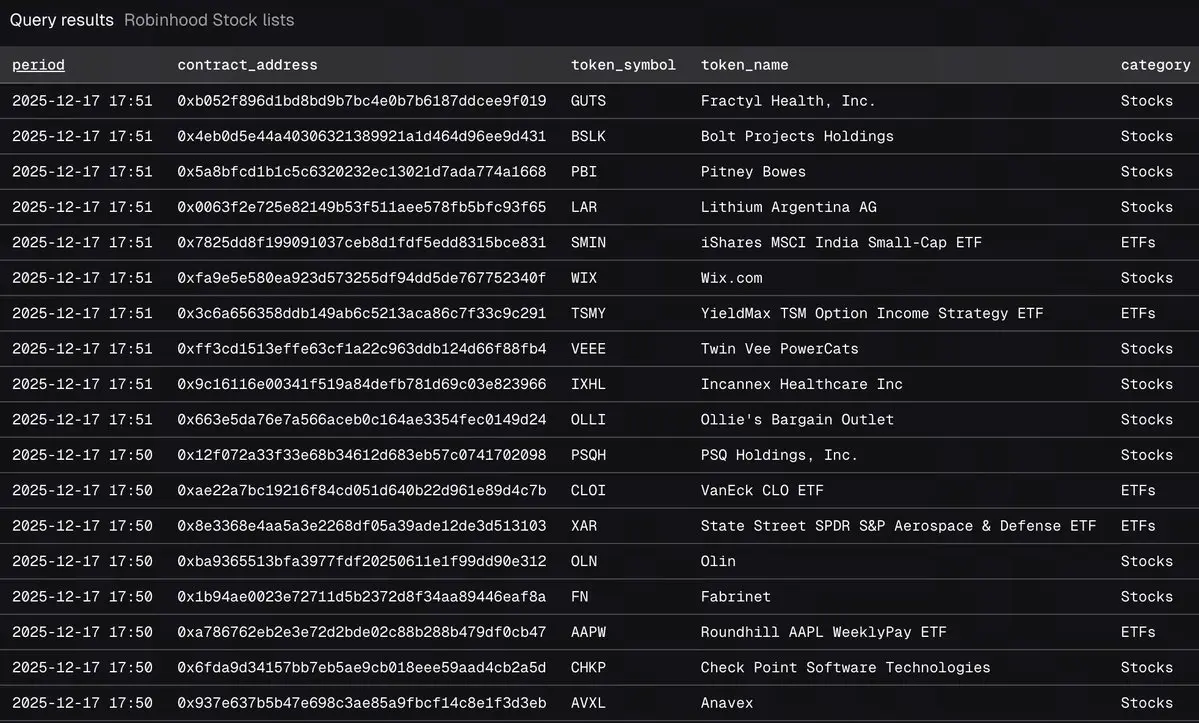Click iShares MSCI India Small-Cap ETF cell
1199x723 pixels.
(x=841, y=242)
